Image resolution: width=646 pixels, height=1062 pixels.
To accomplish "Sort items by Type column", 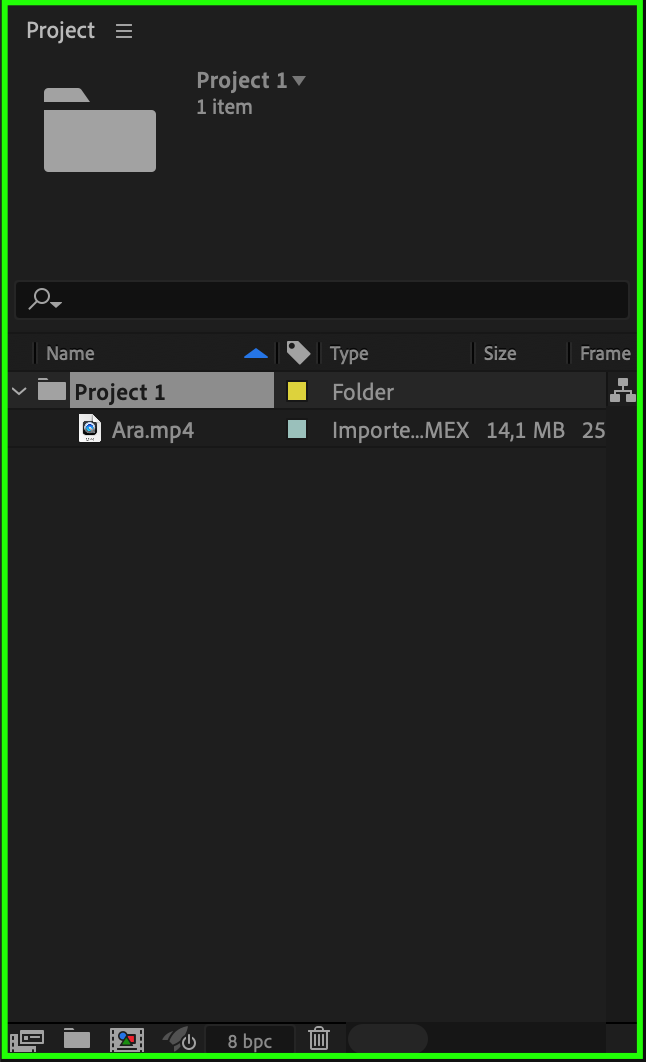I will (349, 354).
